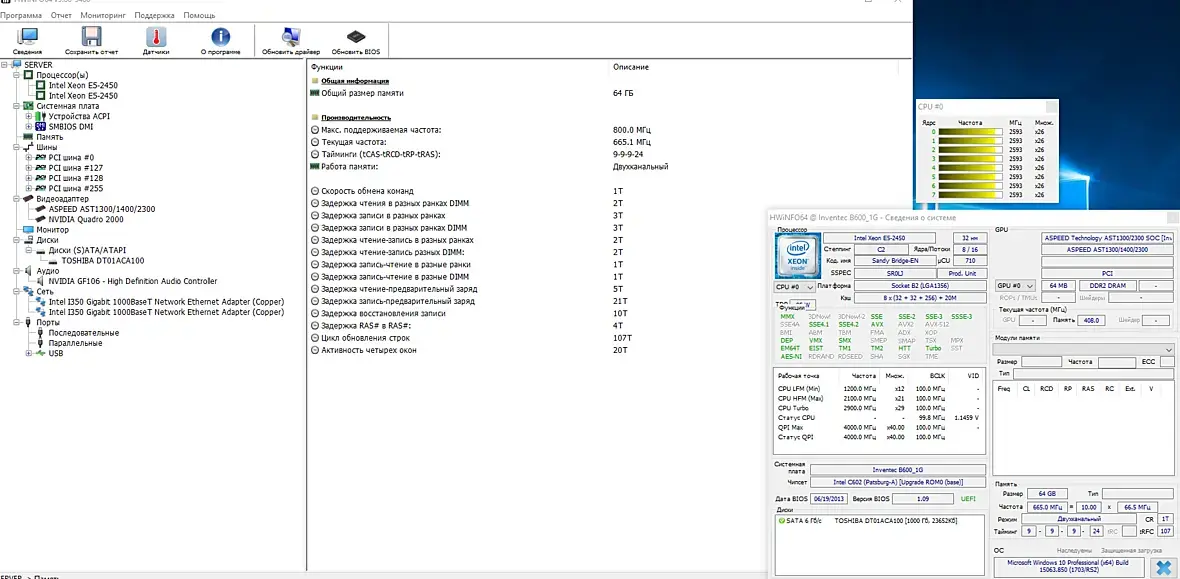Open the GPU #0 selector dropdown

(1015, 286)
